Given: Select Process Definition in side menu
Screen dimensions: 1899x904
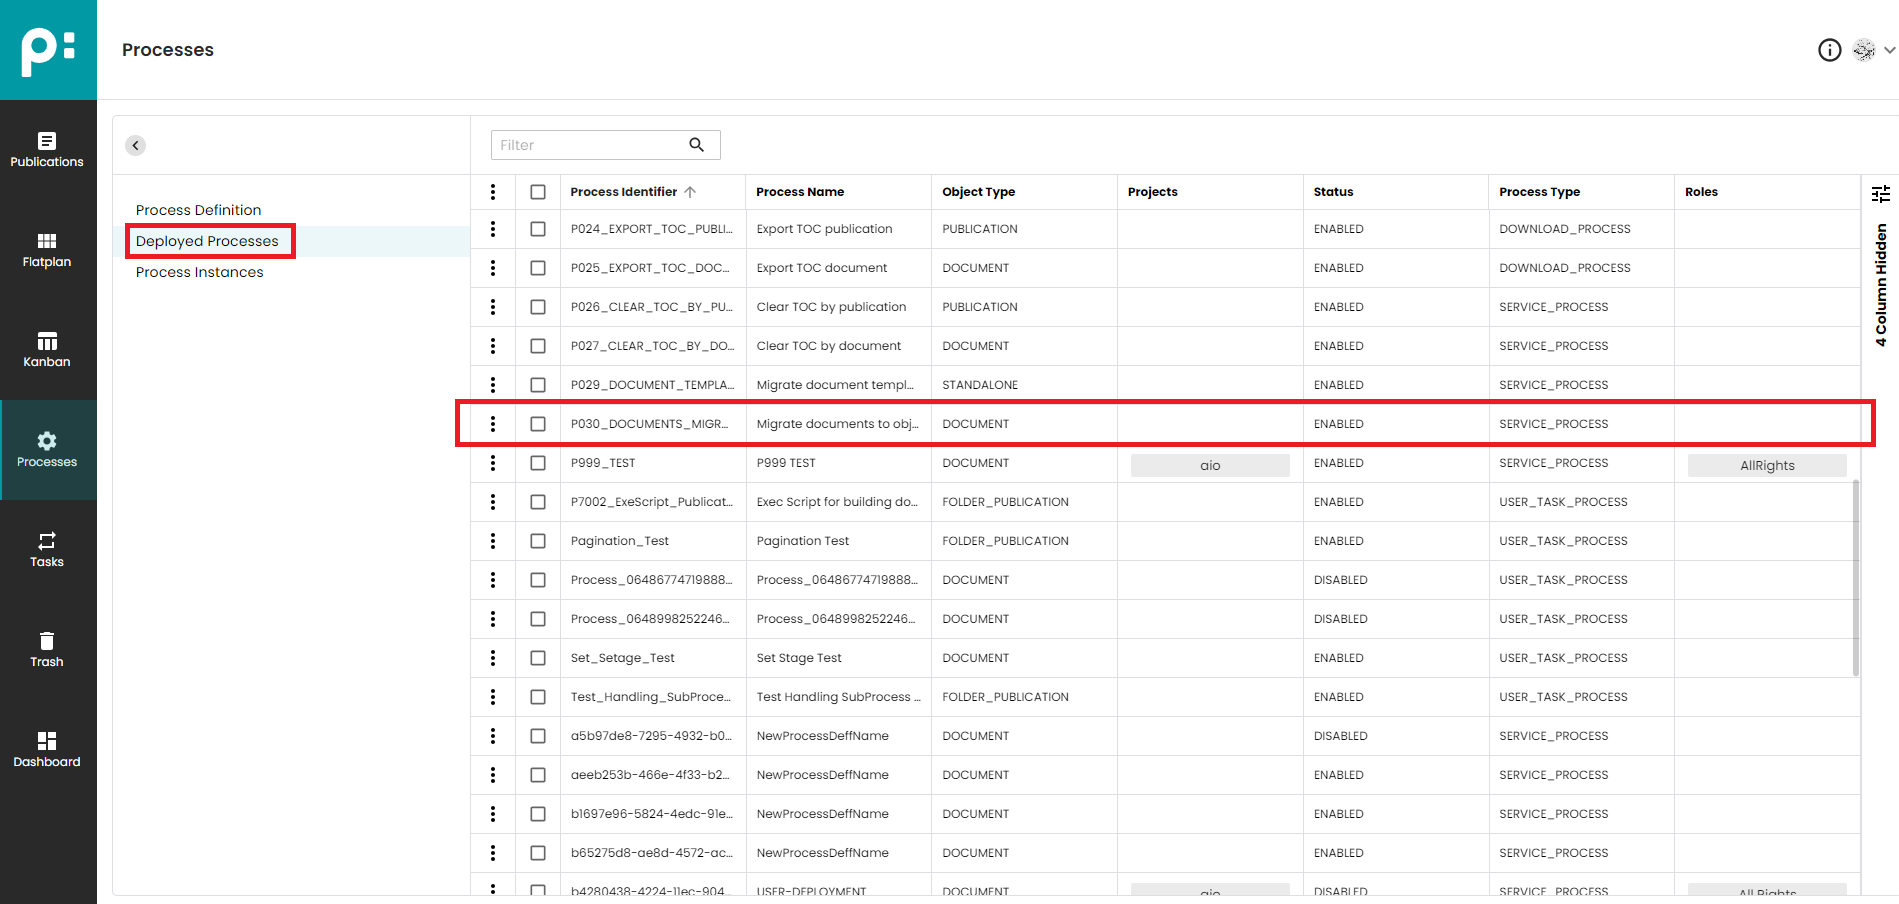Looking at the screenshot, I should [x=198, y=210].
